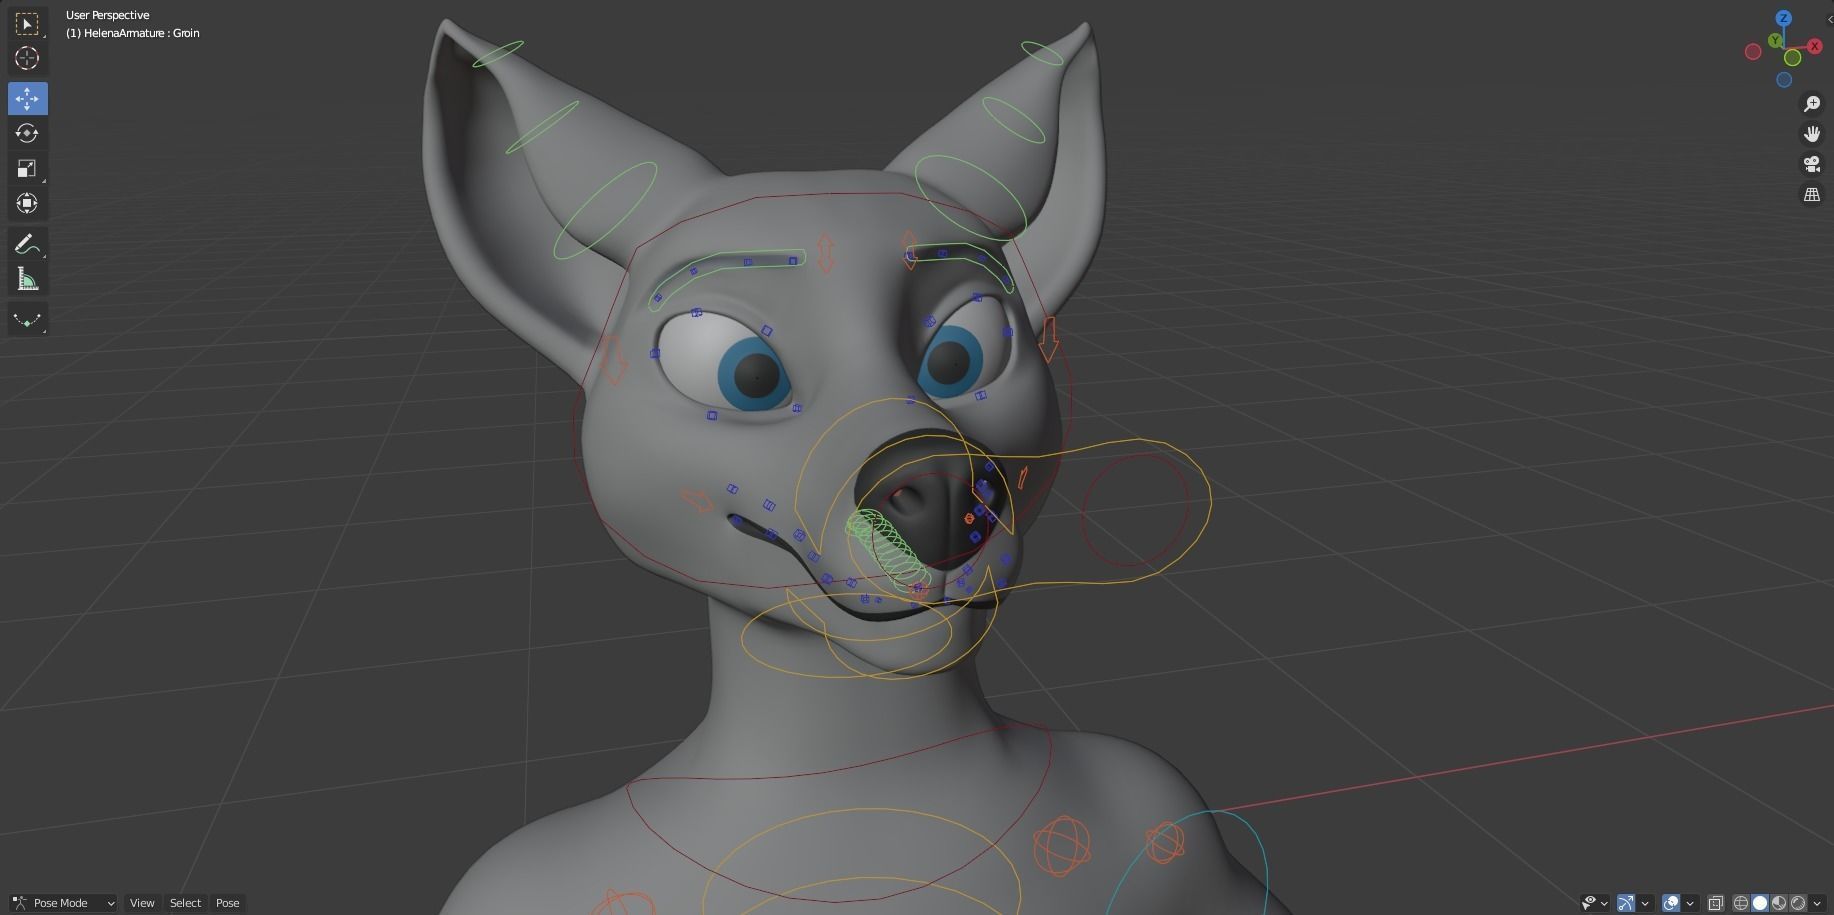
Task: Click the negative Y green circle on gizmo
Action: coord(1792,57)
